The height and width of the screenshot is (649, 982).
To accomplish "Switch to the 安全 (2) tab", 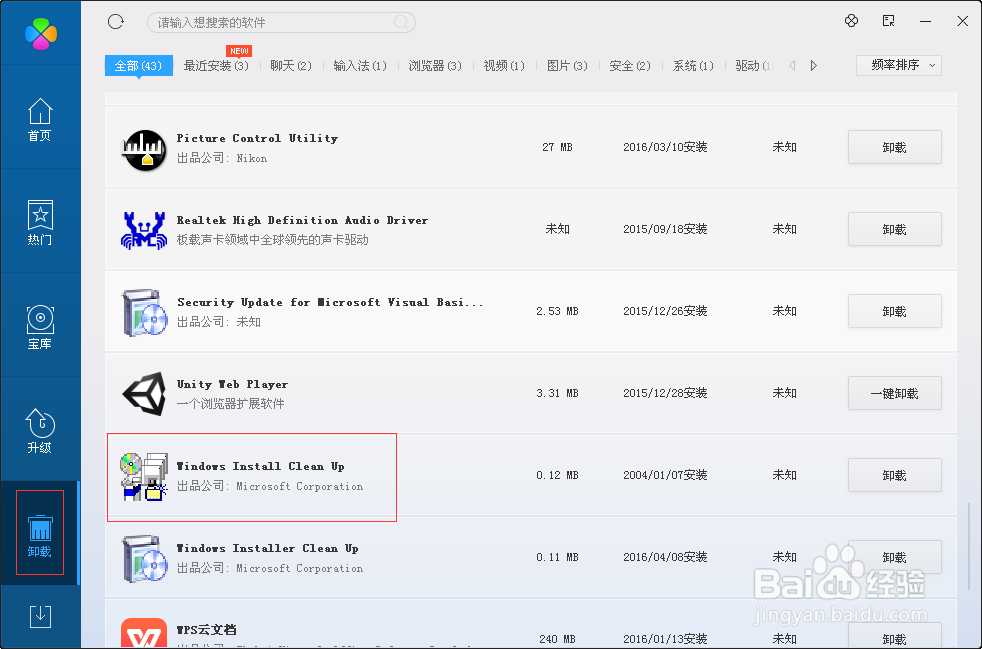I will pyautogui.click(x=630, y=66).
